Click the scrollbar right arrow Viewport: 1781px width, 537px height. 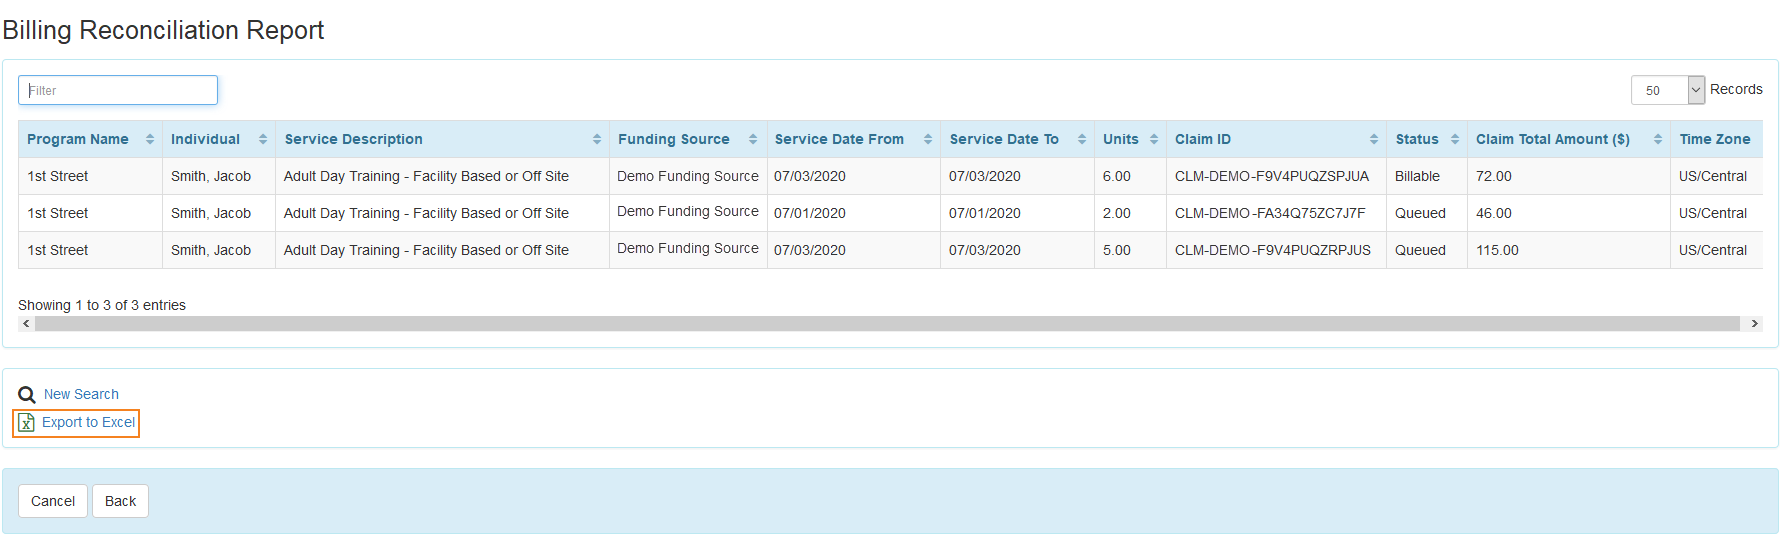(x=1754, y=324)
